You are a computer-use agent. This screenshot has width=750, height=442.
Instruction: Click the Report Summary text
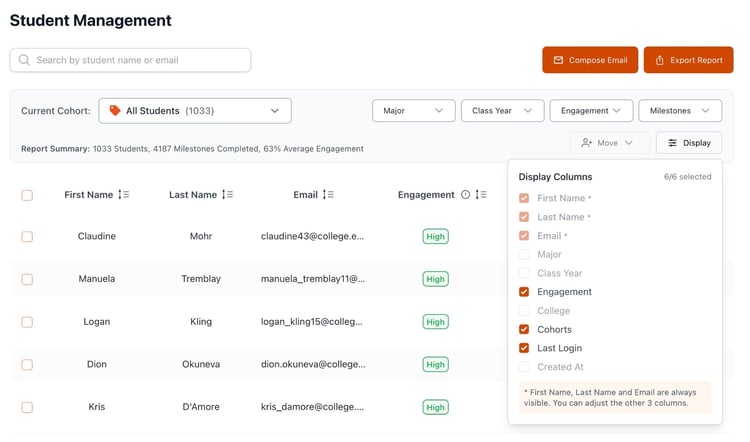point(192,149)
